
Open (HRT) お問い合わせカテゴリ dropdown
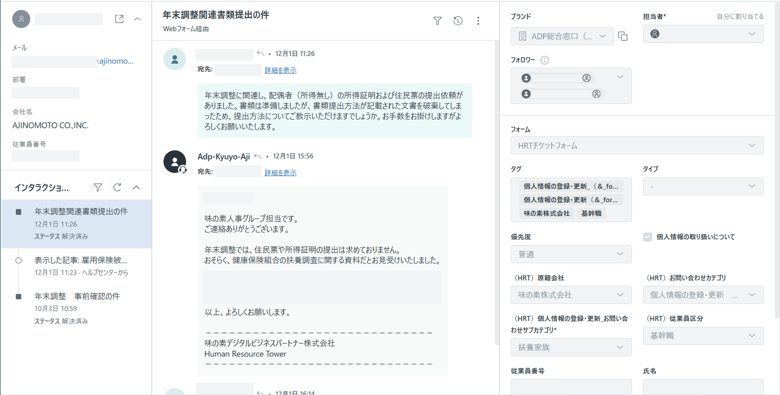tap(703, 295)
